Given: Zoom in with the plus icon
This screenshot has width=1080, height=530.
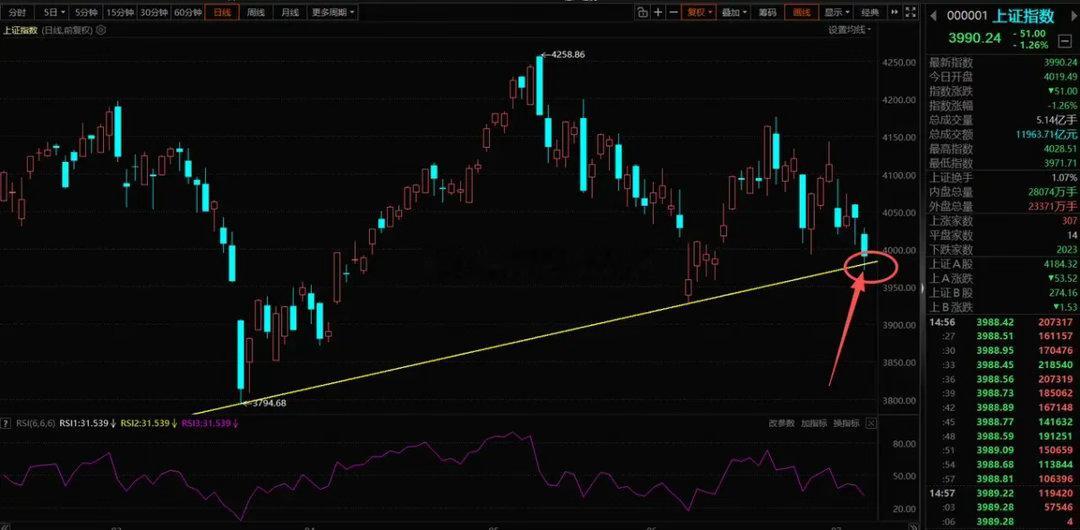Looking at the screenshot, I should (x=658, y=12).
